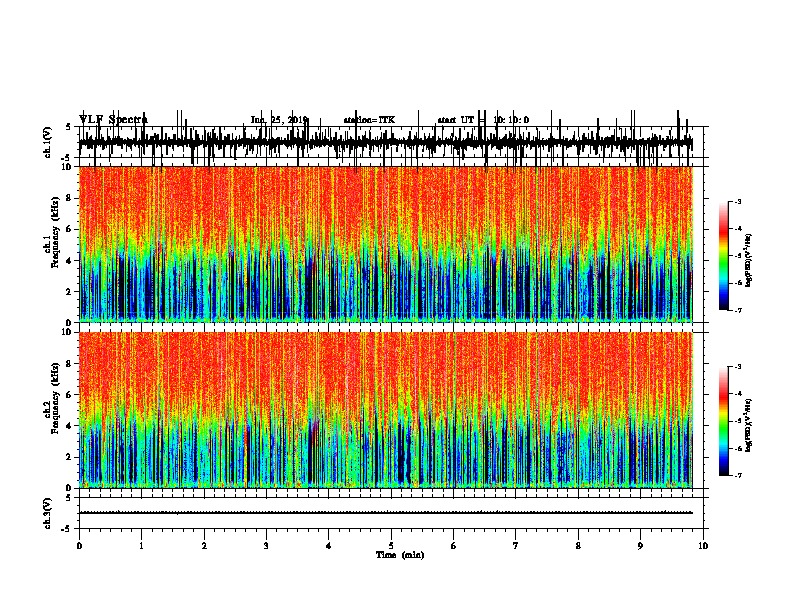Click the '2' time axis tick label
This screenshot has height=612, width=792.
(x=204, y=546)
